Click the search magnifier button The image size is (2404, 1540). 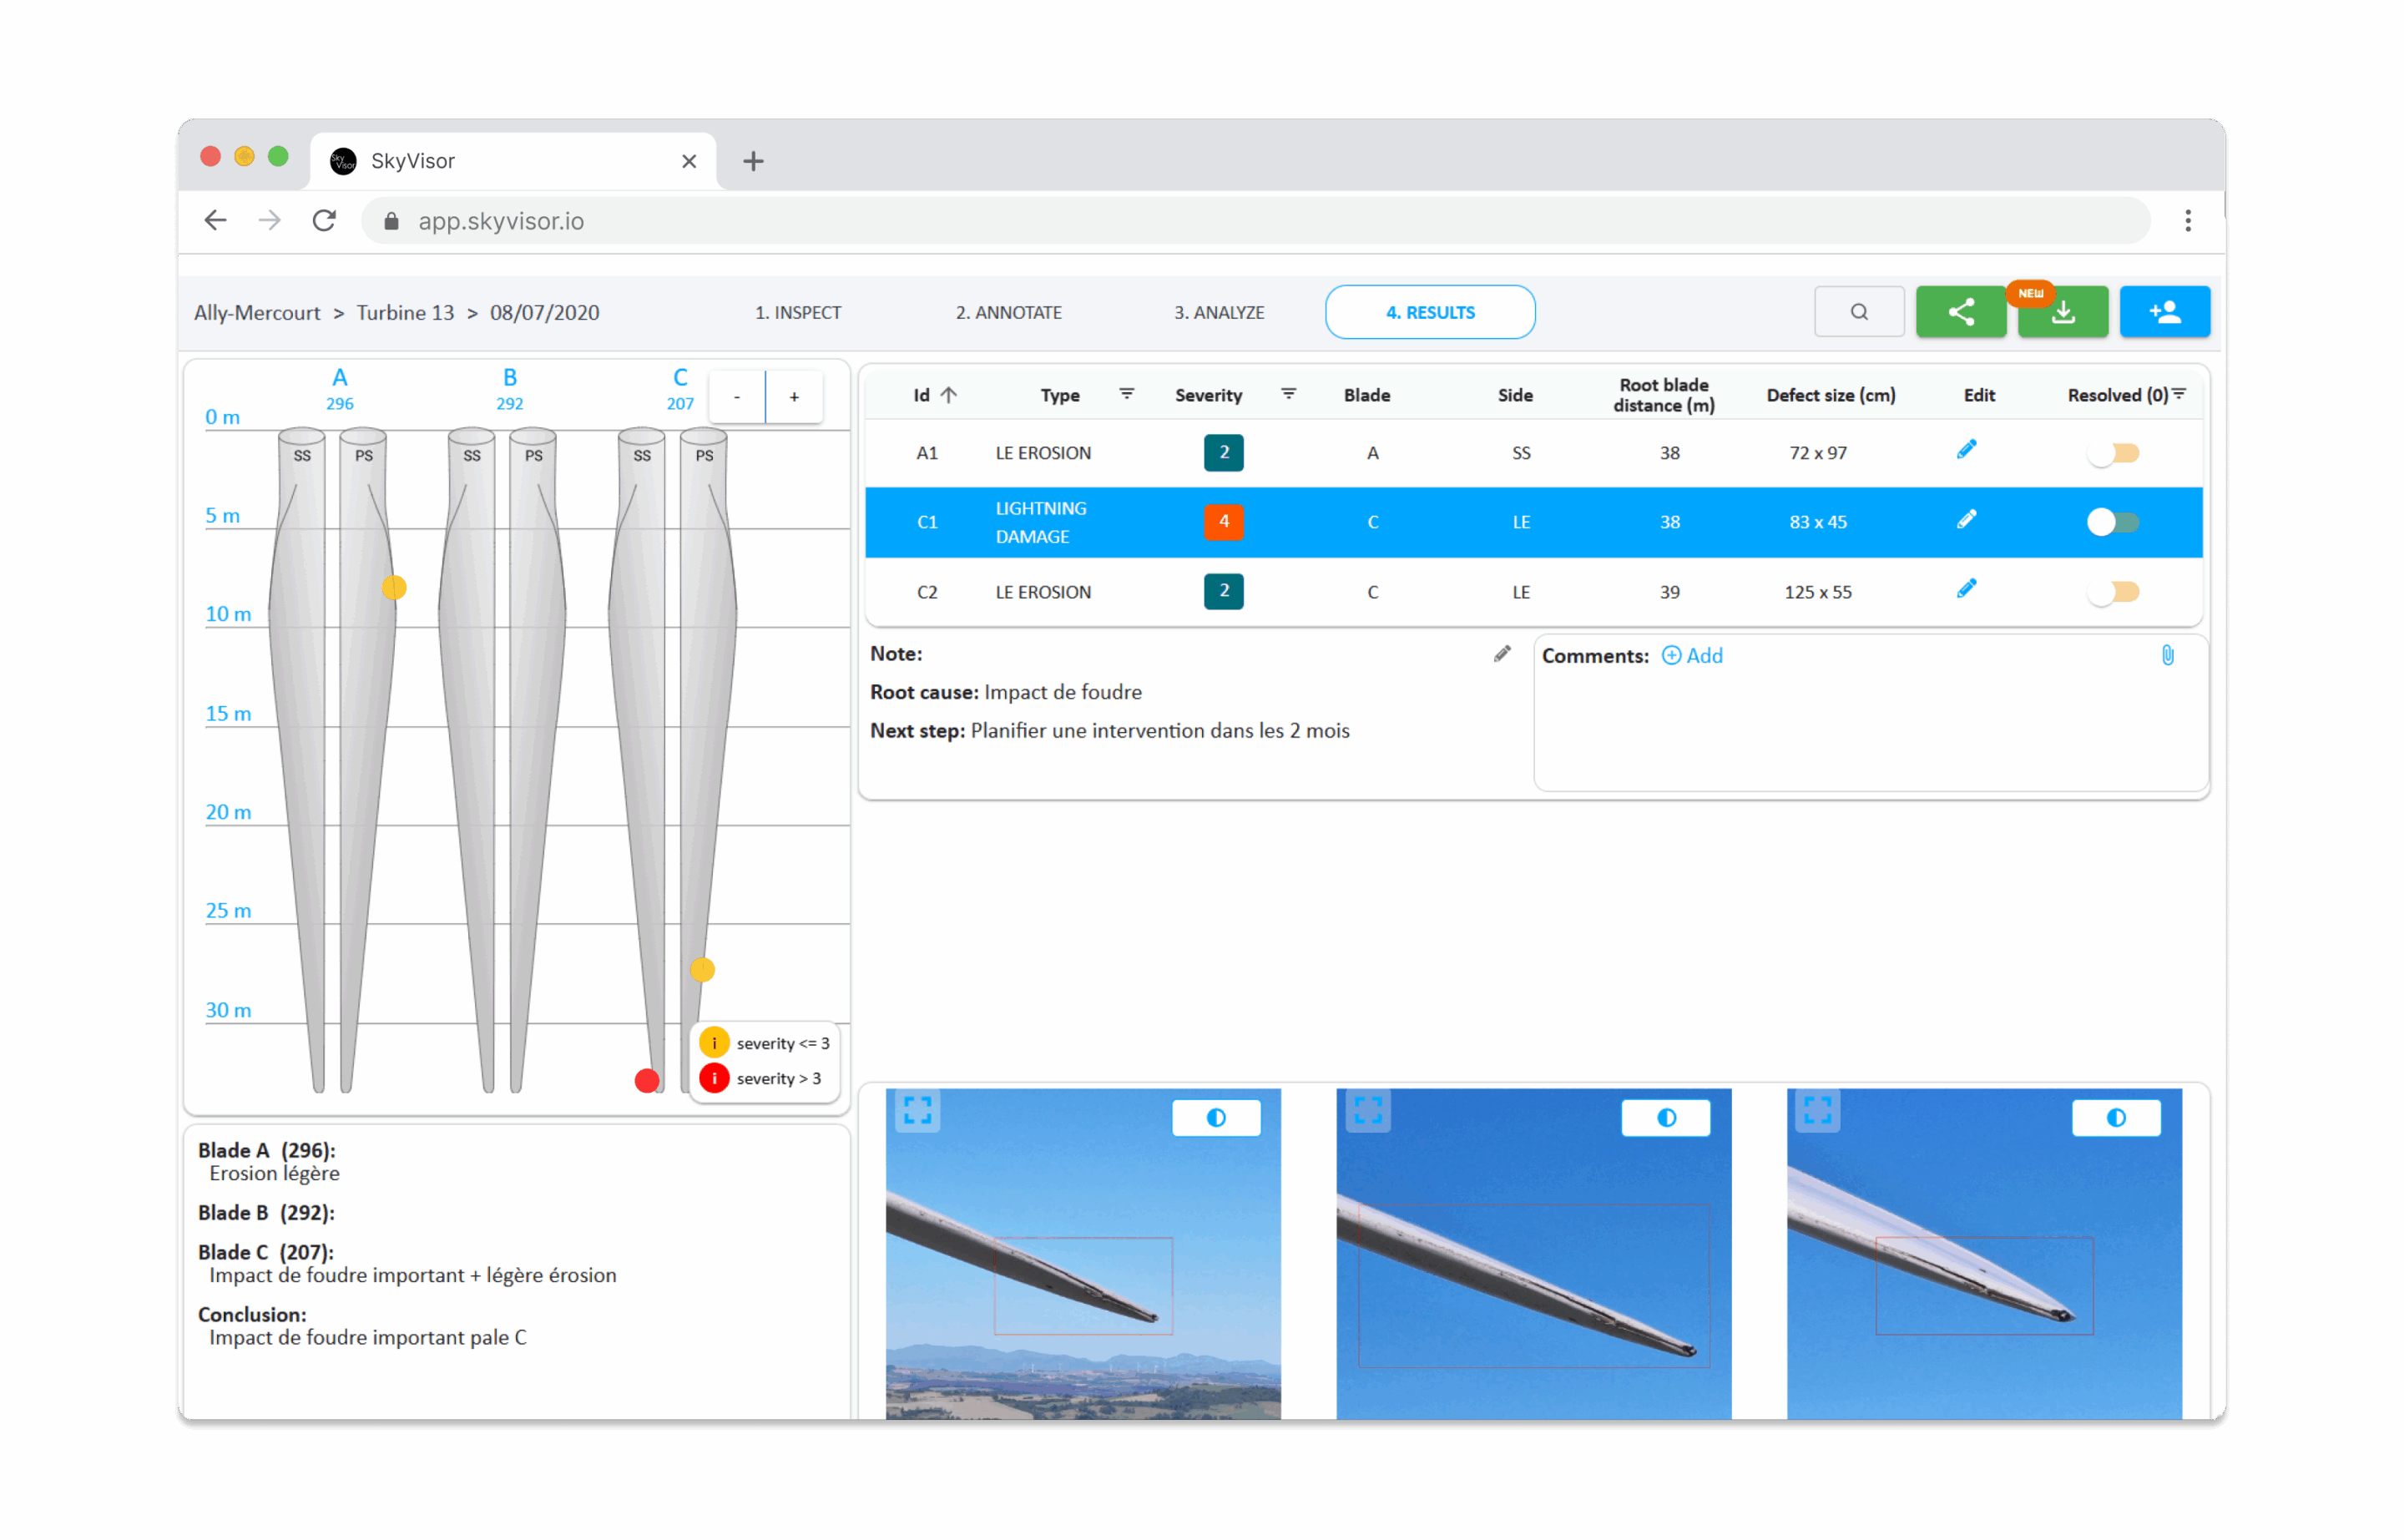click(x=1858, y=312)
